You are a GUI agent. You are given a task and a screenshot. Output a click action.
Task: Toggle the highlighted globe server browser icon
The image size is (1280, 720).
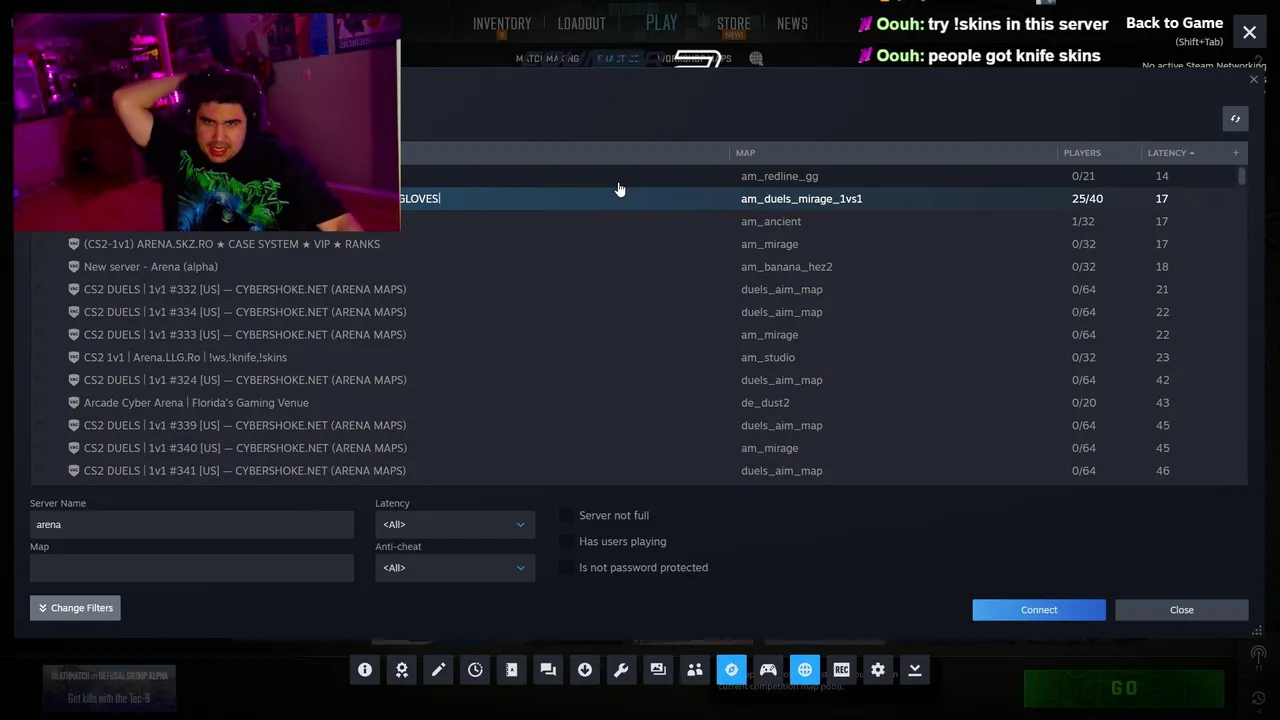coord(805,670)
